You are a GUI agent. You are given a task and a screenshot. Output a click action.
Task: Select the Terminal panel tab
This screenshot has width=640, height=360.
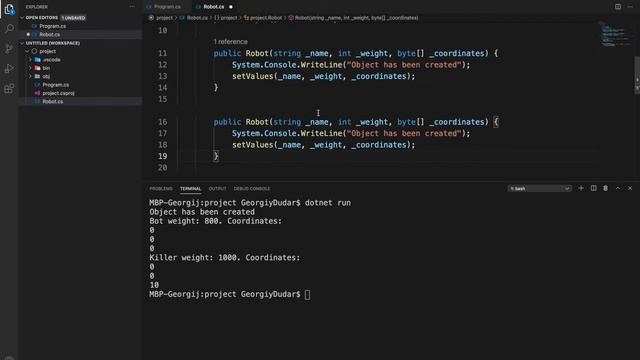pyautogui.click(x=191, y=189)
